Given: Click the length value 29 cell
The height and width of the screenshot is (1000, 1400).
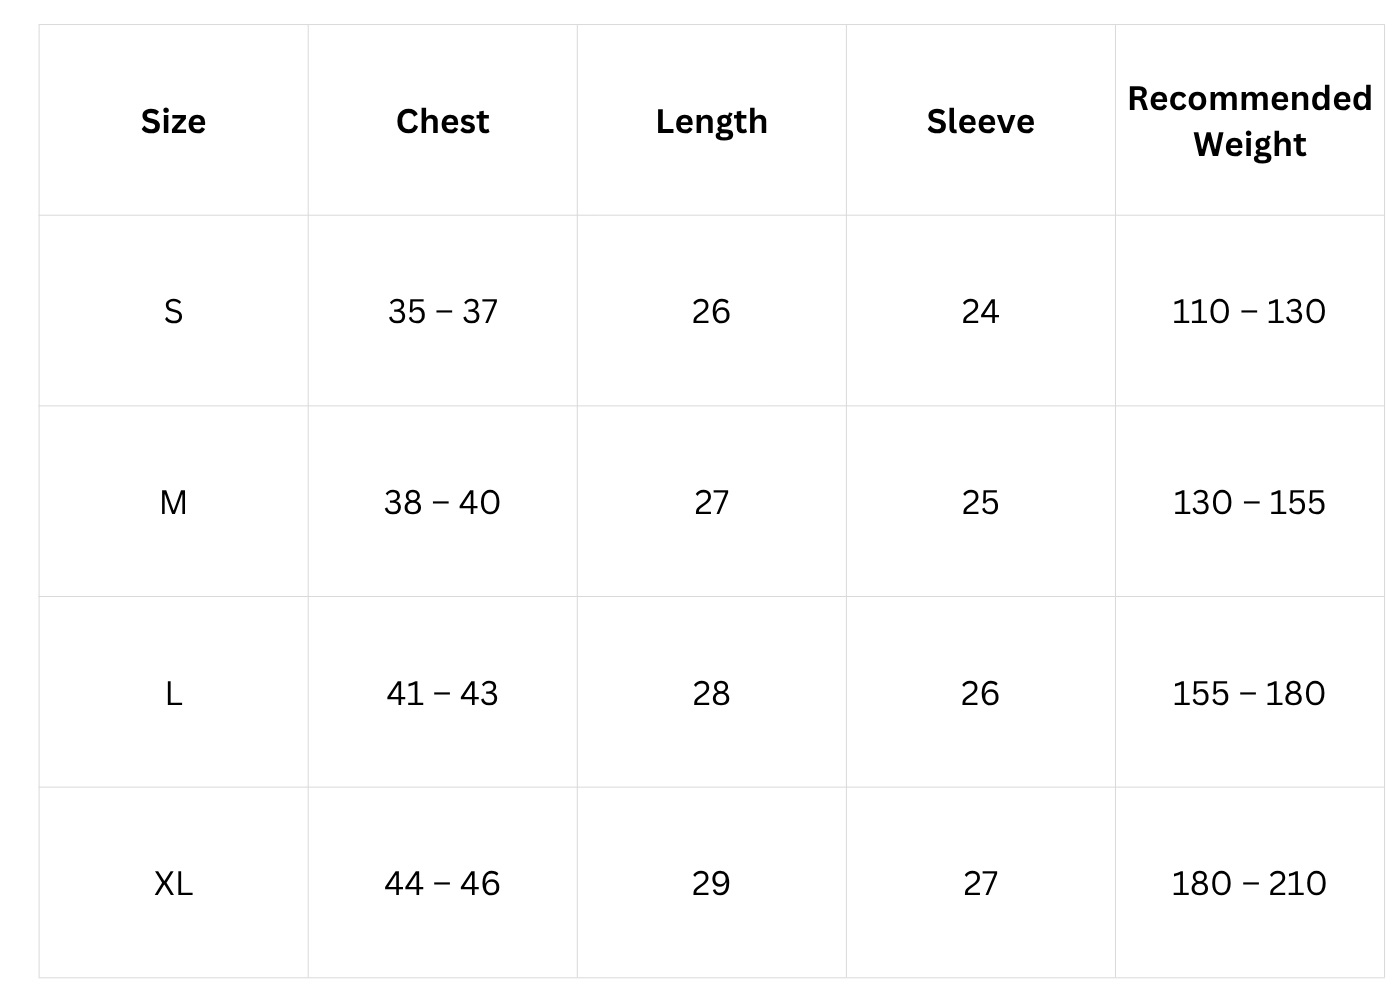Looking at the screenshot, I should pos(711,883).
